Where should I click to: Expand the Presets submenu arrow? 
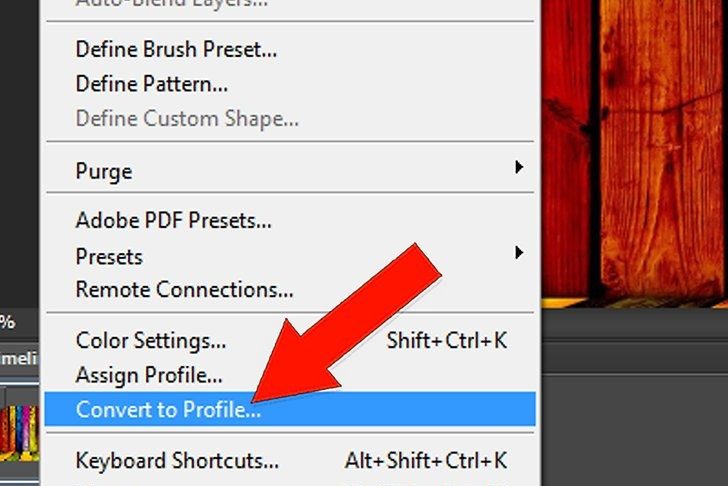(x=519, y=253)
